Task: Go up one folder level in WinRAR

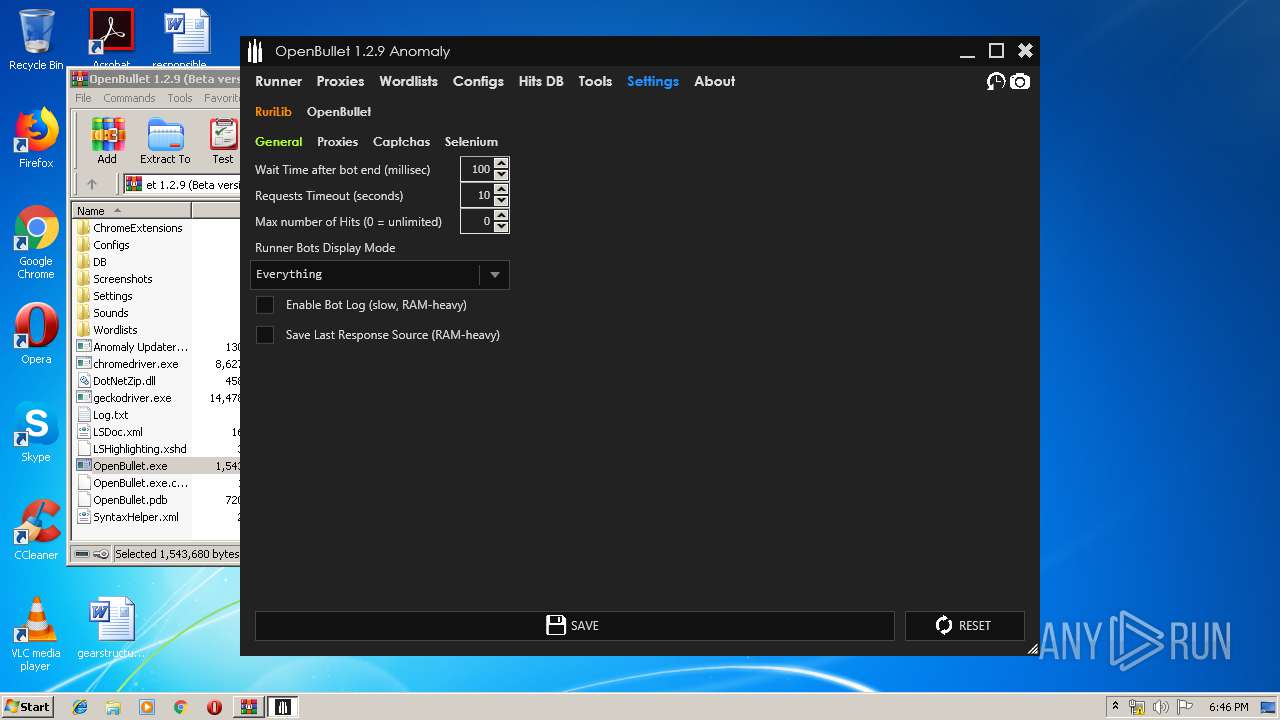Action: pos(92,184)
